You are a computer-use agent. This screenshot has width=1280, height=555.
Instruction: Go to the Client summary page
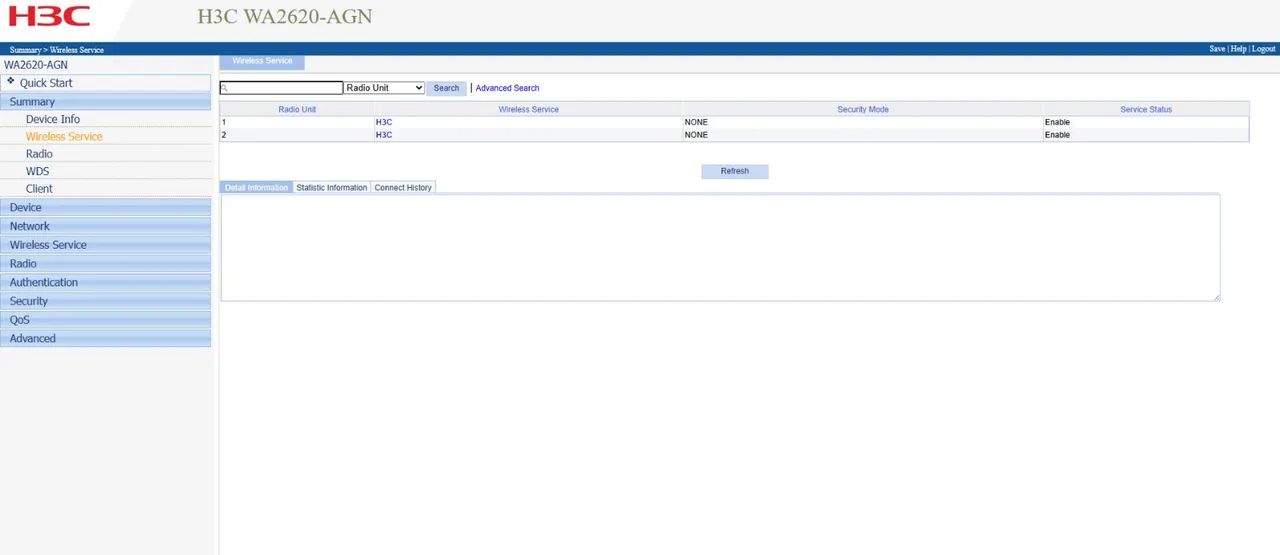(39, 188)
